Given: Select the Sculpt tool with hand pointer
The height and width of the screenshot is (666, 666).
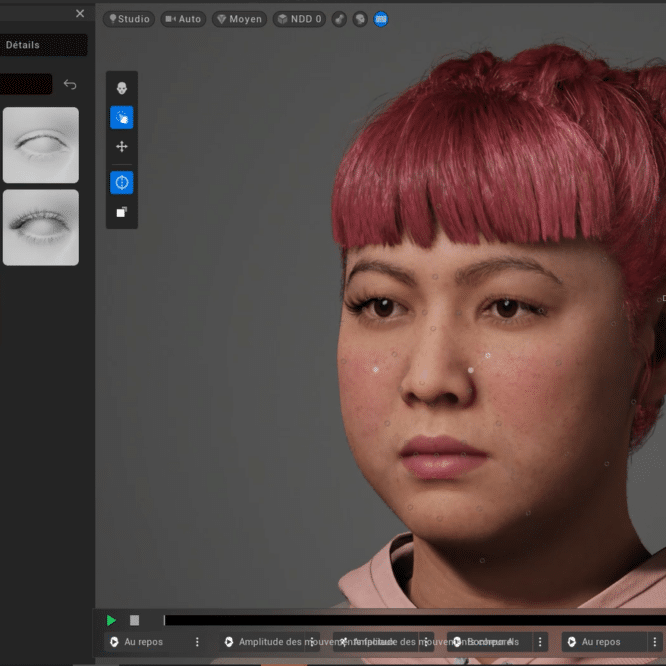Looking at the screenshot, I should [x=122, y=117].
